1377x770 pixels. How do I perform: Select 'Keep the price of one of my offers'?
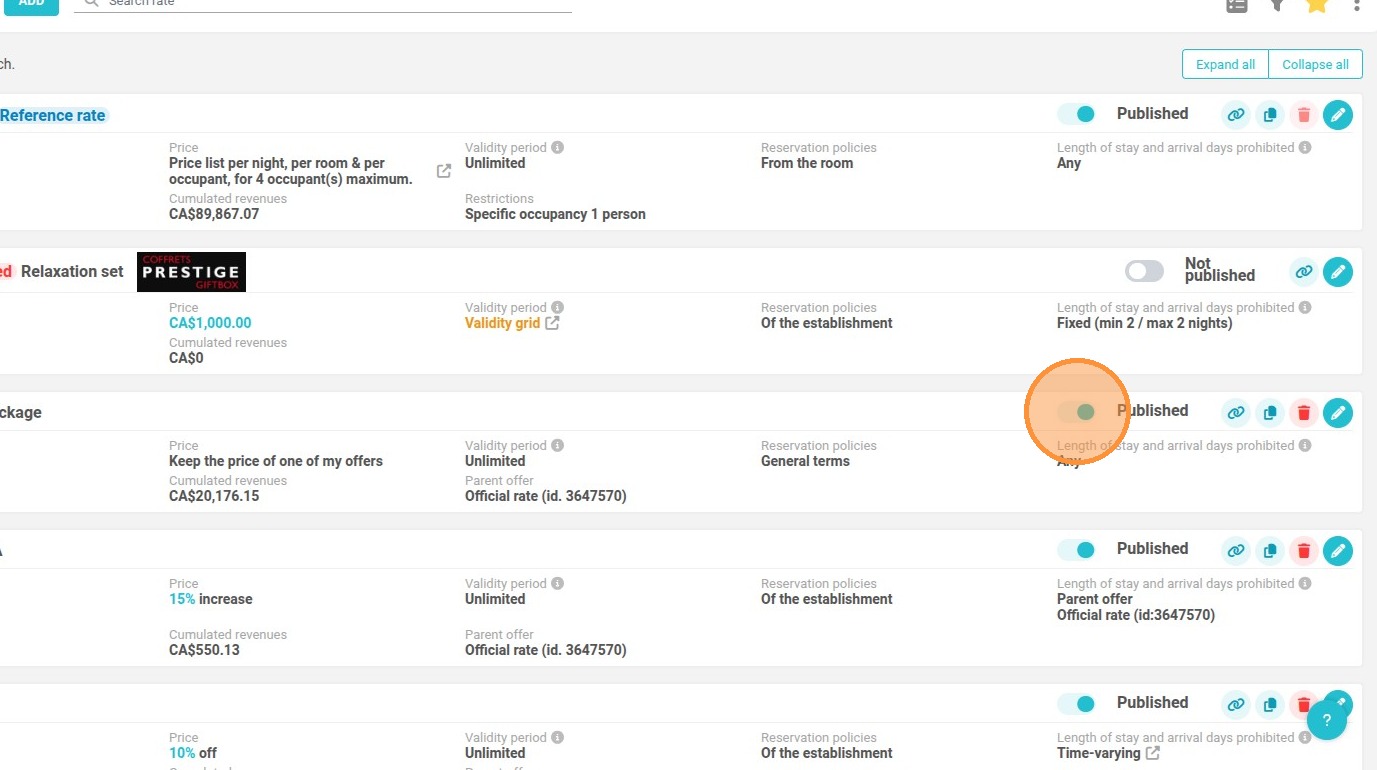tap(276, 461)
